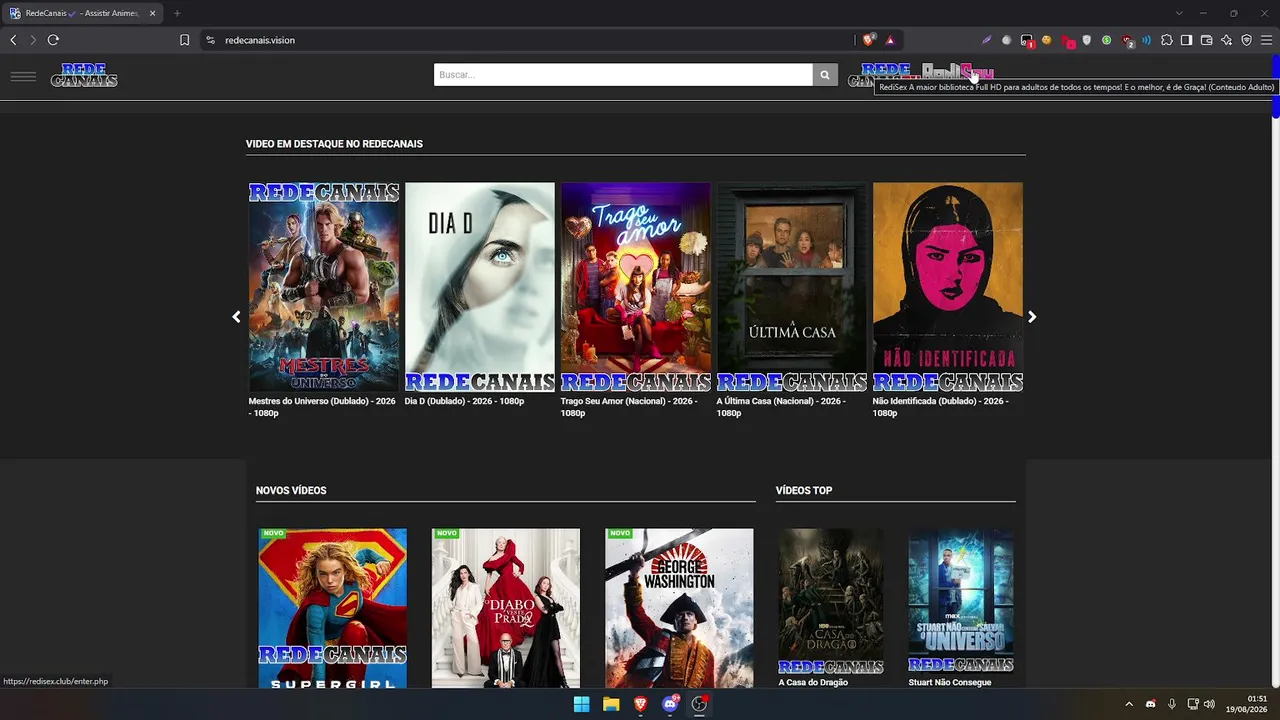Open Leo AI sparkle button
The width and height of the screenshot is (1280, 720).
[1226, 40]
